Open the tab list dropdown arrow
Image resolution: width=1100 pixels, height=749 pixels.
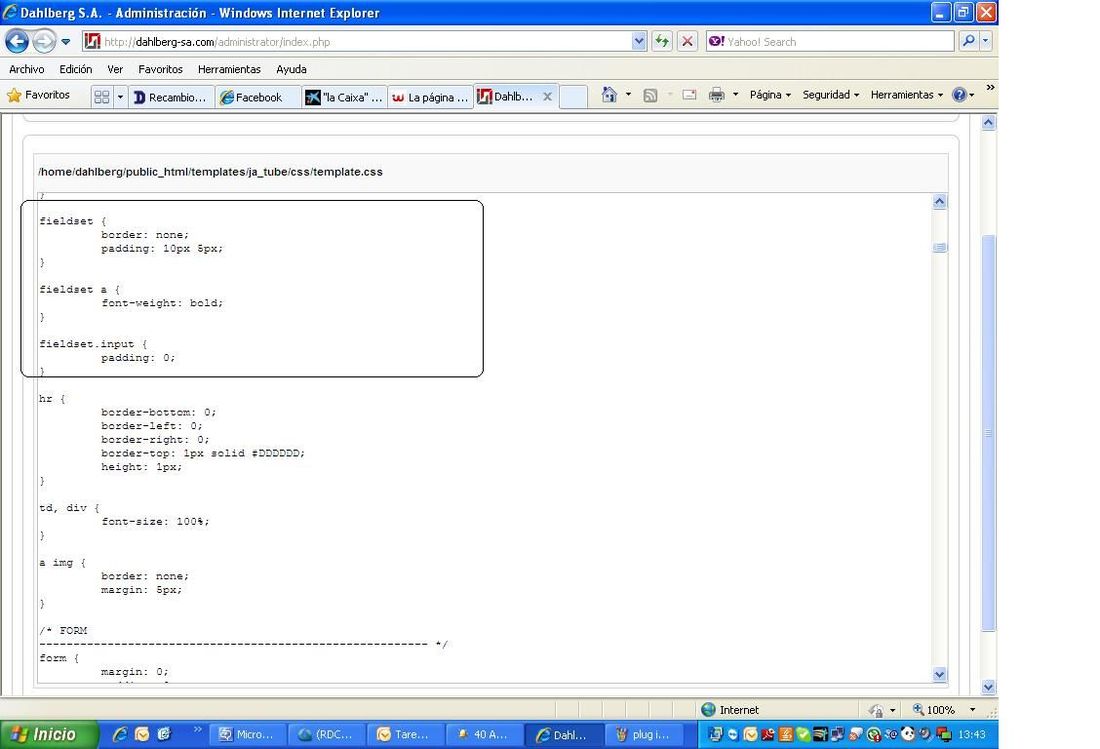(x=120, y=97)
